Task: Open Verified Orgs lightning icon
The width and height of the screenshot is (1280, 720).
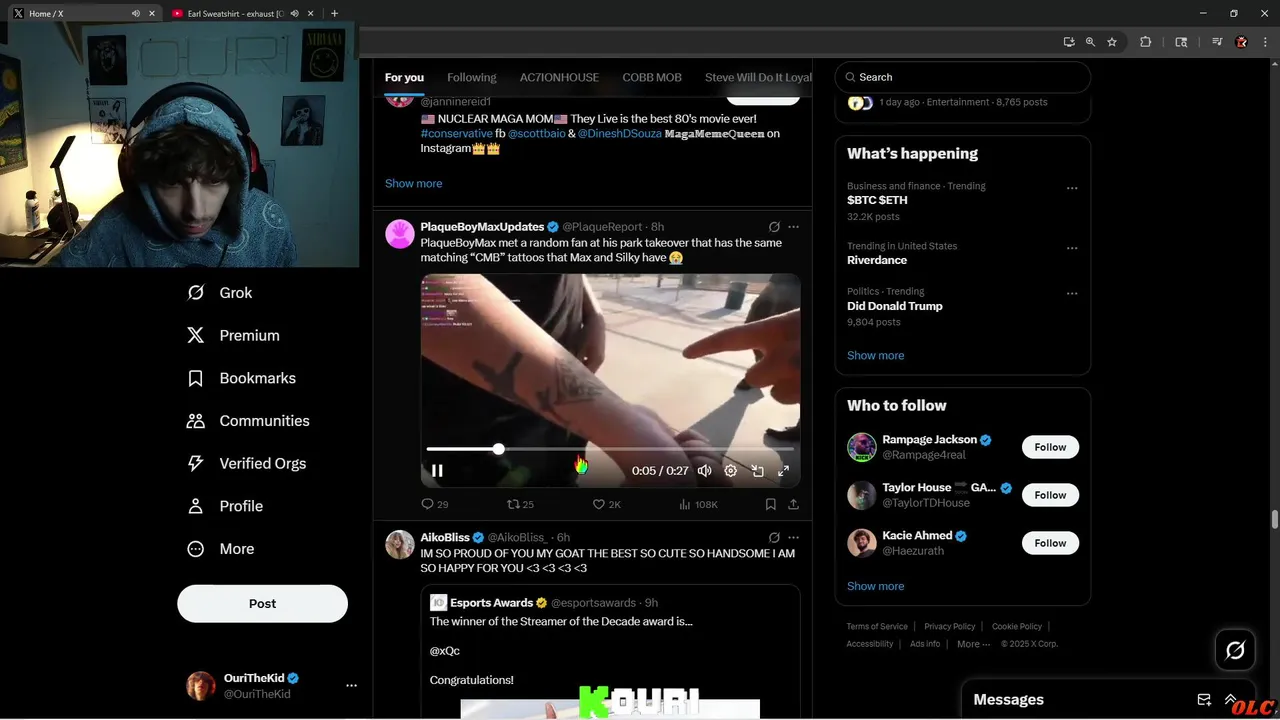Action: pos(196,464)
